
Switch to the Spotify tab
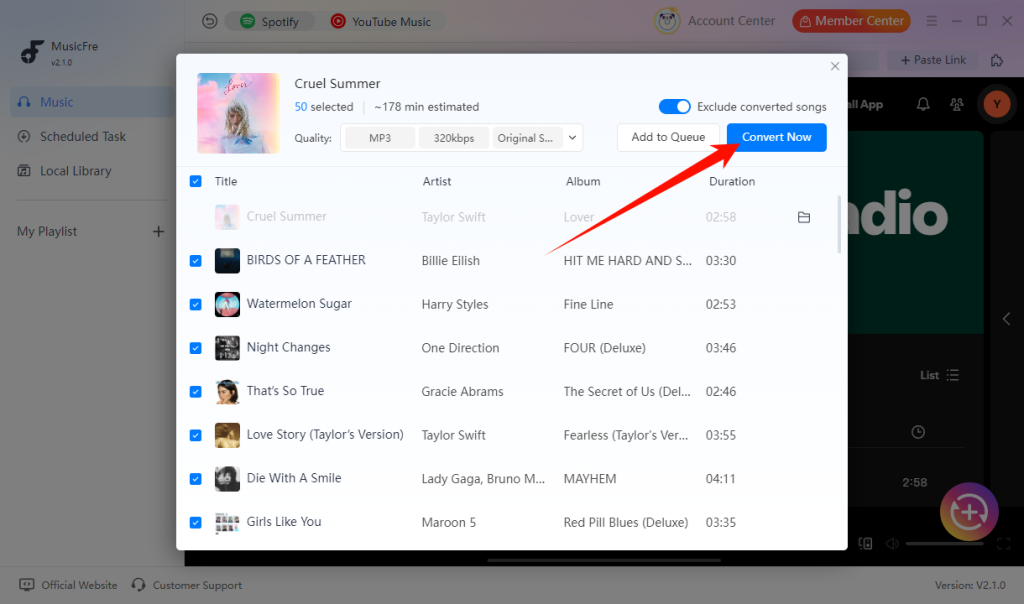pyautogui.click(x=270, y=22)
